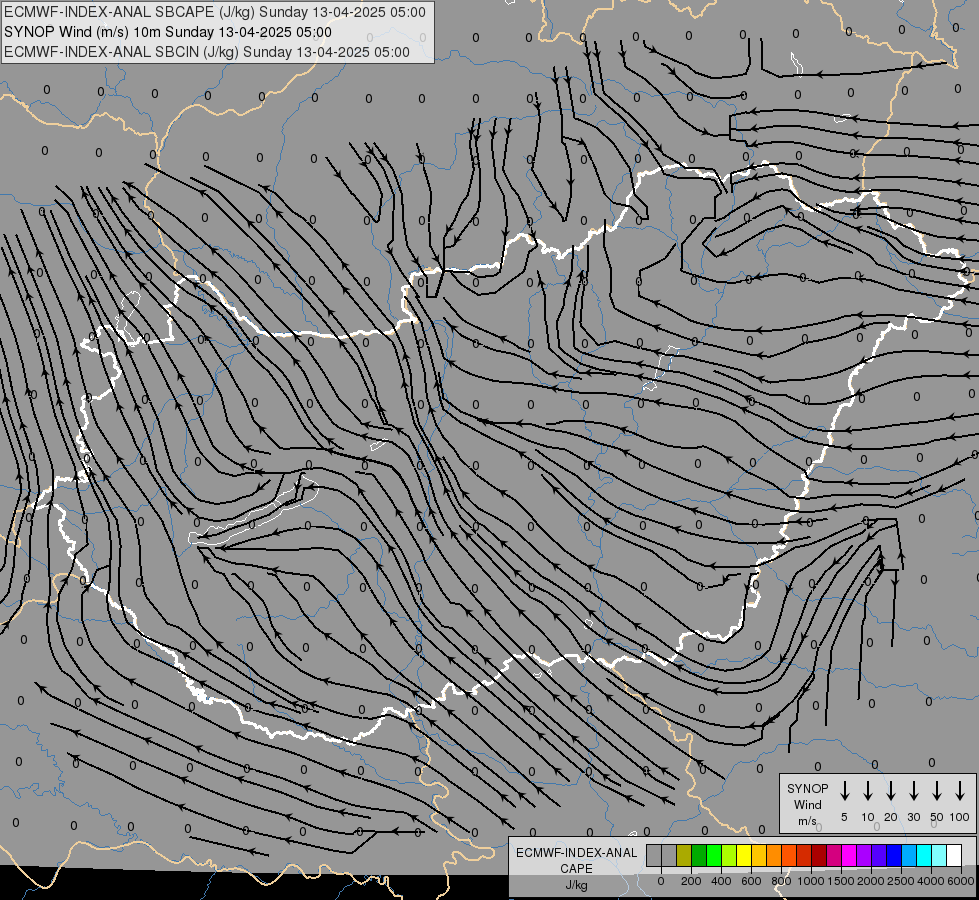The image size is (979, 900).
Task: Click the wind arrow above the 5 m/s label
Action: click(844, 791)
